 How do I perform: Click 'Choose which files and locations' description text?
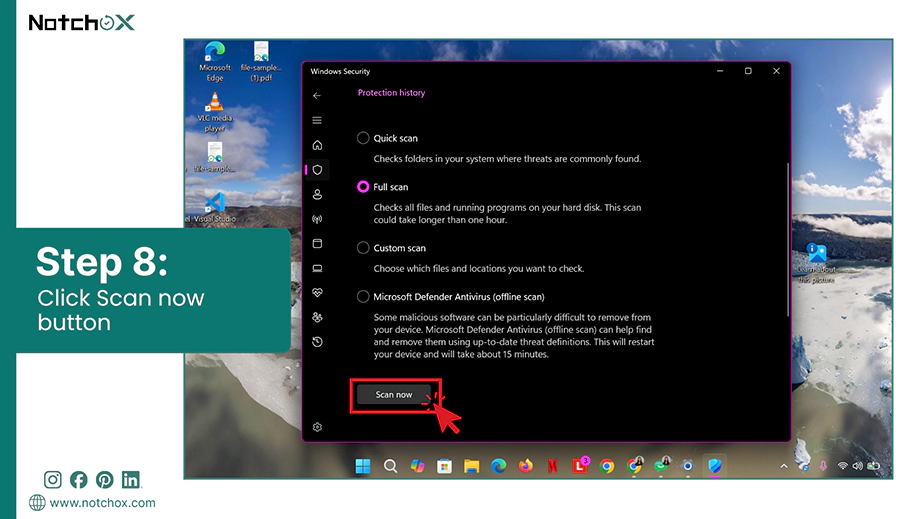coord(479,269)
